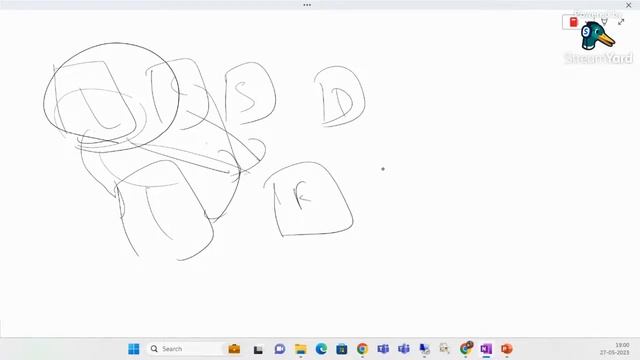Open the Microsoft Store icon
The image size is (640, 360).
[x=342, y=349]
